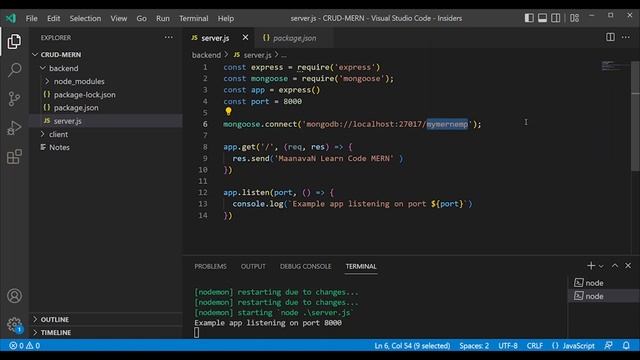Add a new terminal with plus icon
The width and height of the screenshot is (640, 360).
tap(591, 266)
